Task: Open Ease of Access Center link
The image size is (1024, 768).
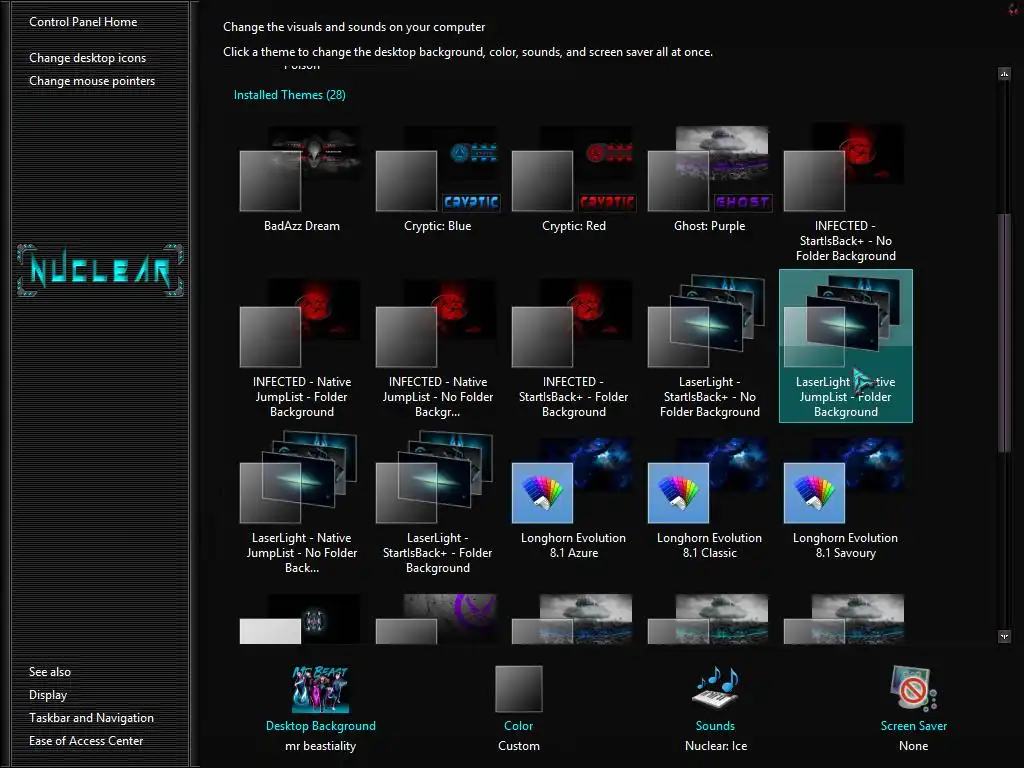Action: pyautogui.click(x=86, y=741)
